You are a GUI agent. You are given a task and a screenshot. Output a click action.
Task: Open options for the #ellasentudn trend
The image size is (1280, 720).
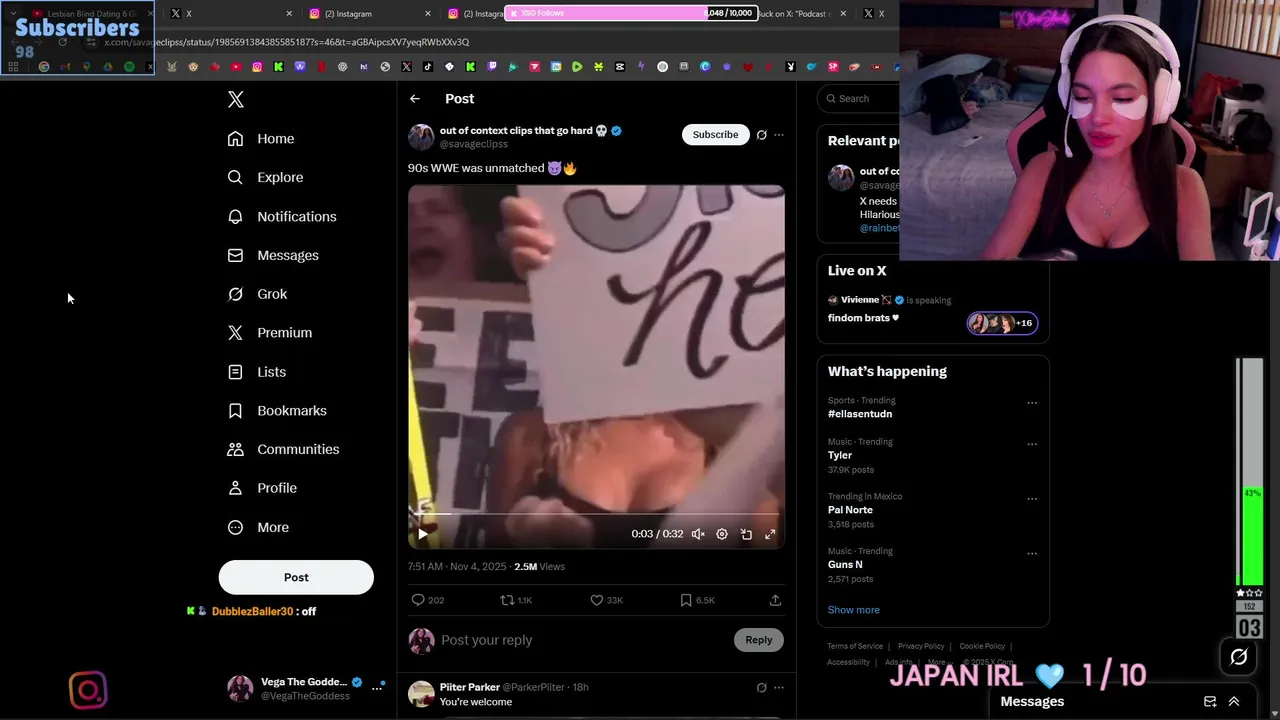pos(1032,403)
